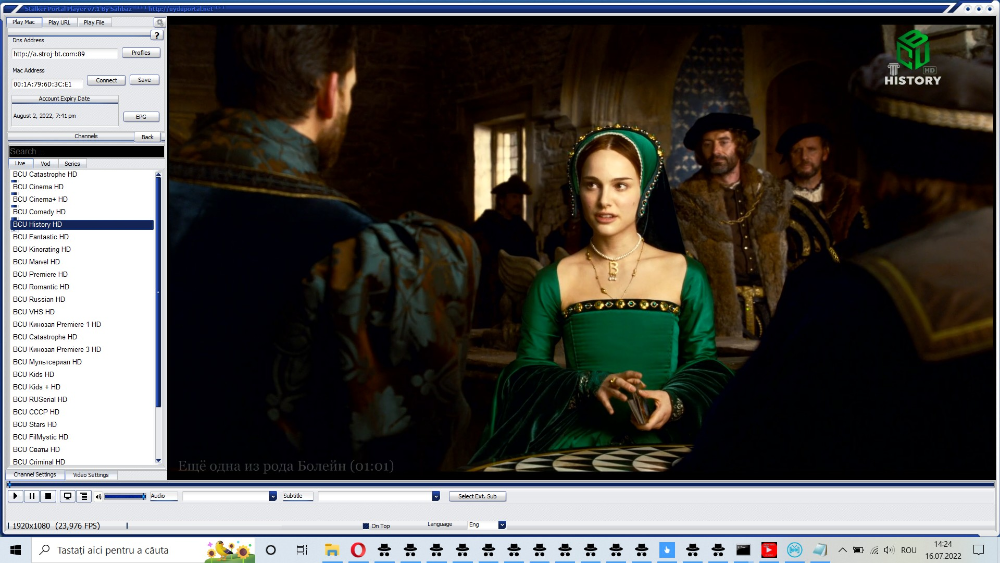Click the Play button in player controls
1000x563 pixels.
click(15, 496)
